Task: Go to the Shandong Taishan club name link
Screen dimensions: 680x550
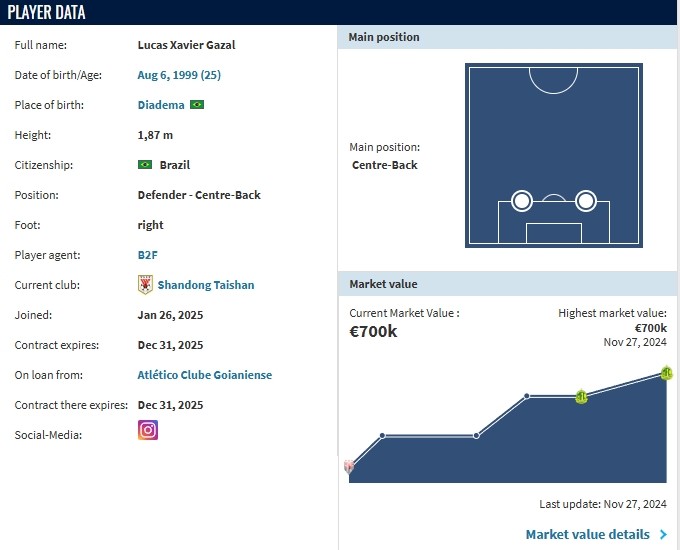Action: click(x=206, y=285)
